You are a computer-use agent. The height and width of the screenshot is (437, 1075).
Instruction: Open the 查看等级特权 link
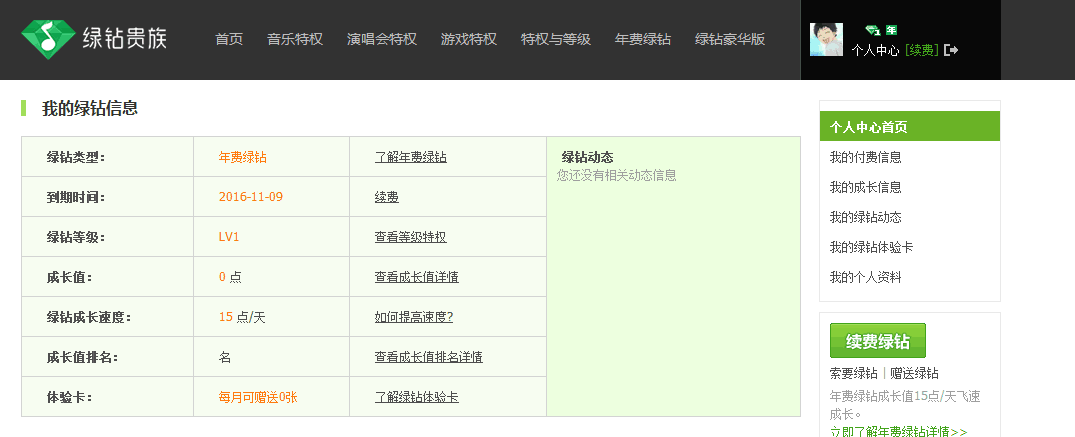tap(411, 237)
